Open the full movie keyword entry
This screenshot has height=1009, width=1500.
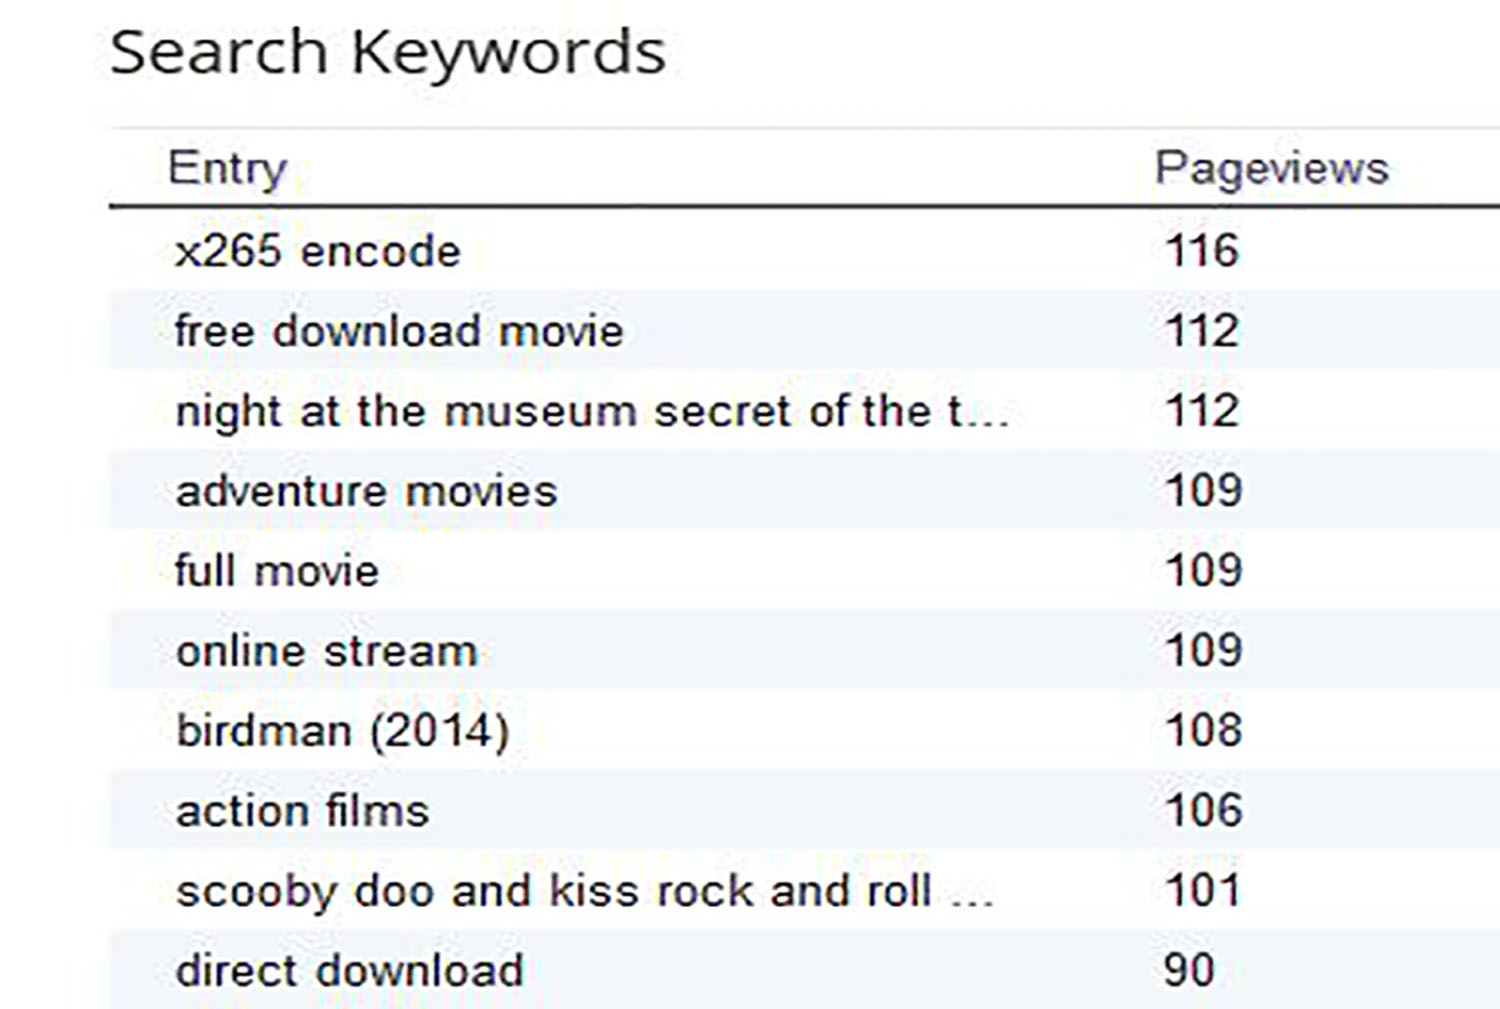[277, 571]
